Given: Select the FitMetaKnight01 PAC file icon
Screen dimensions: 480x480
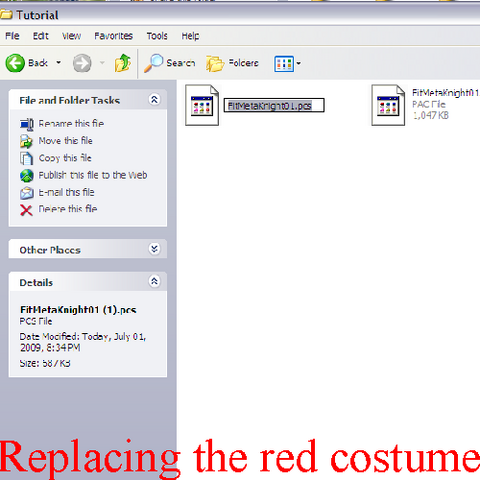Looking at the screenshot, I should (x=388, y=105).
